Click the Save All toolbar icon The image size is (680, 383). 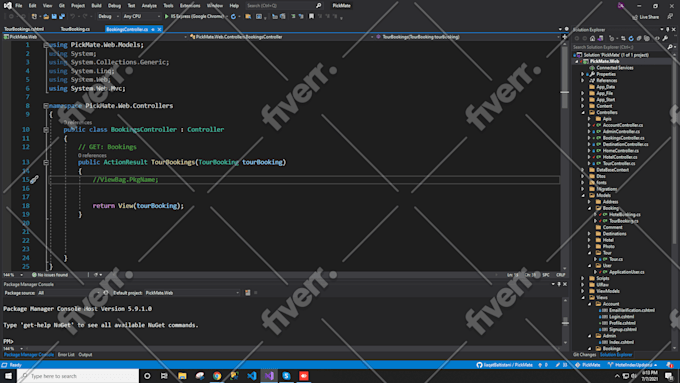pyautogui.click(x=62, y=16)
